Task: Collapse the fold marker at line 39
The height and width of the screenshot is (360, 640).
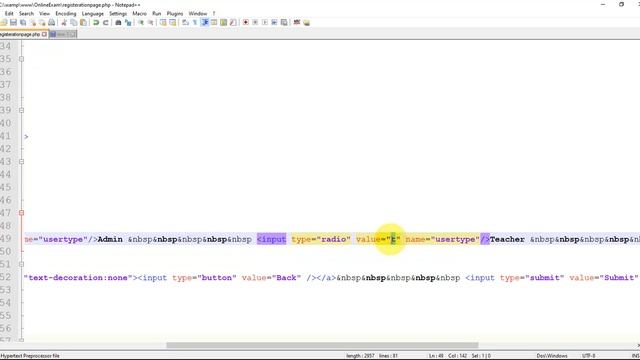Action: 22,110
